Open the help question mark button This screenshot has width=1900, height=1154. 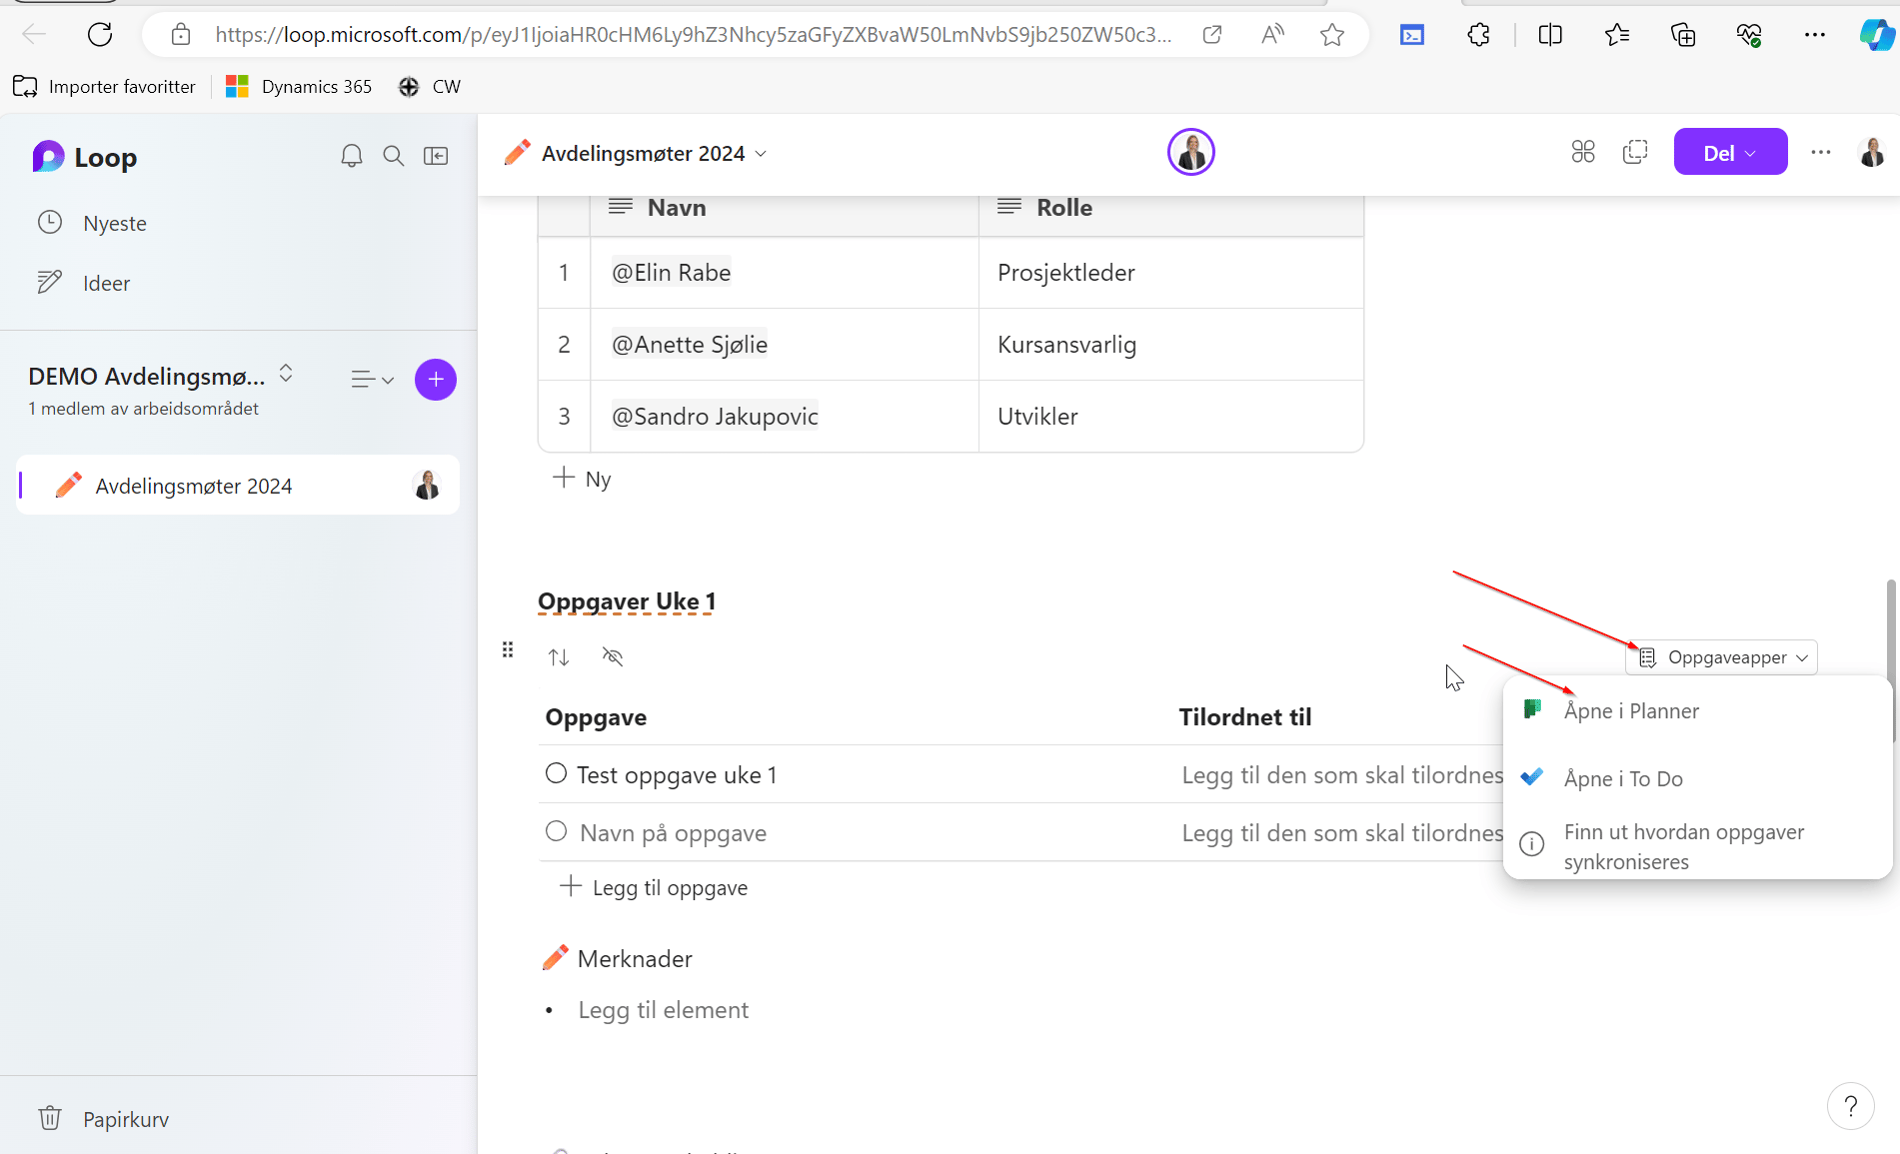click(x=1851, y=1106)
